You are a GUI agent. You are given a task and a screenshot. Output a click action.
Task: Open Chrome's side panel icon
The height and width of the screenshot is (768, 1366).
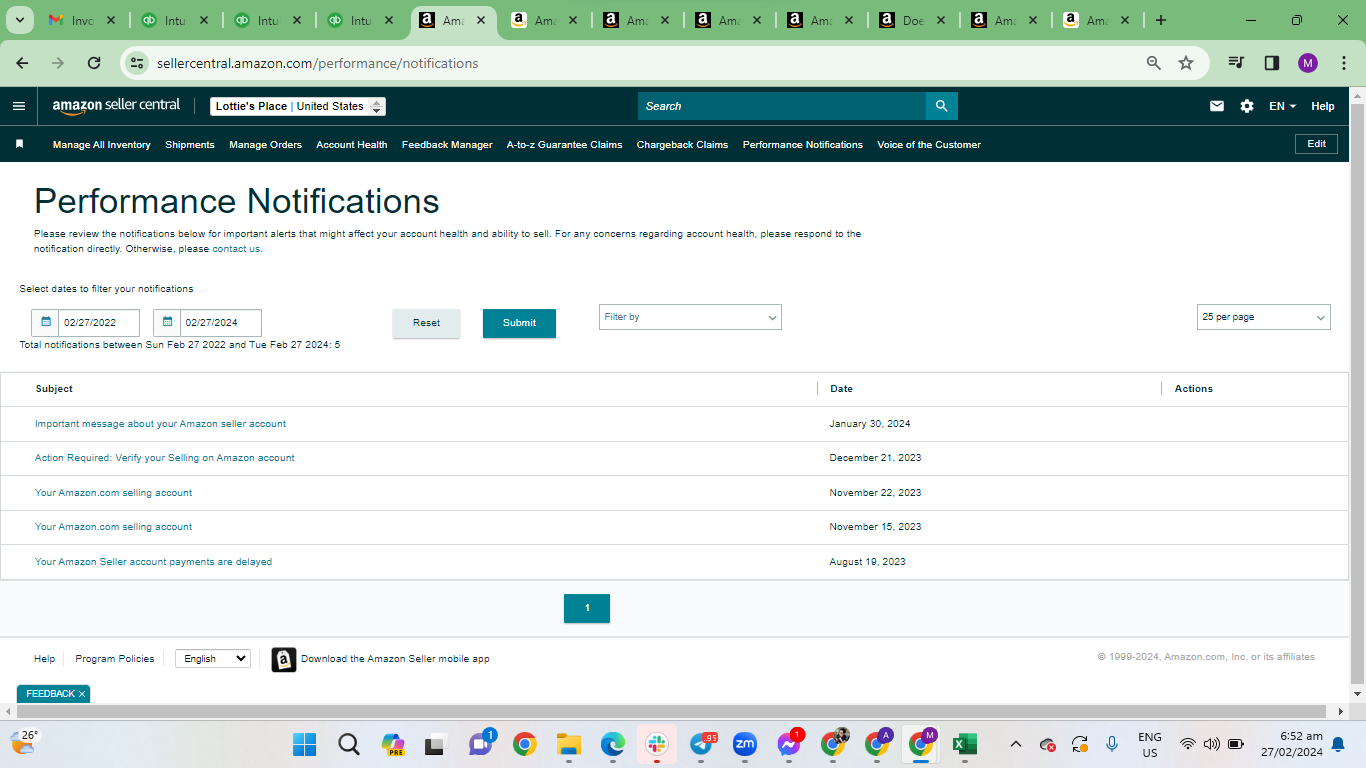click(1272, 63)
